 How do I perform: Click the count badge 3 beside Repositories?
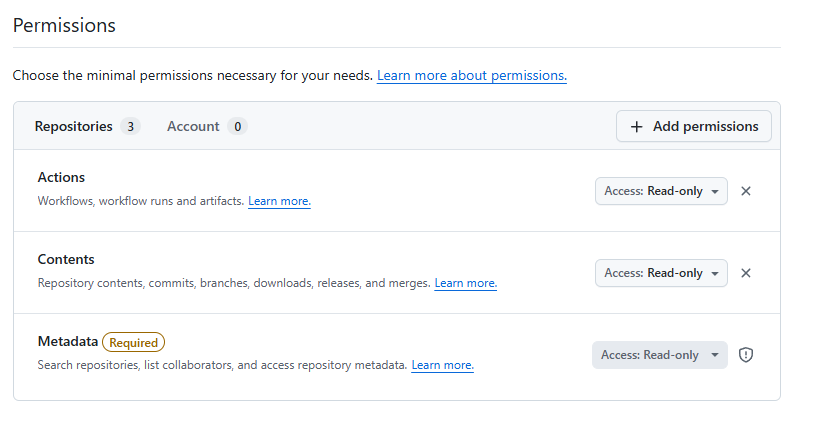(131, 126)
